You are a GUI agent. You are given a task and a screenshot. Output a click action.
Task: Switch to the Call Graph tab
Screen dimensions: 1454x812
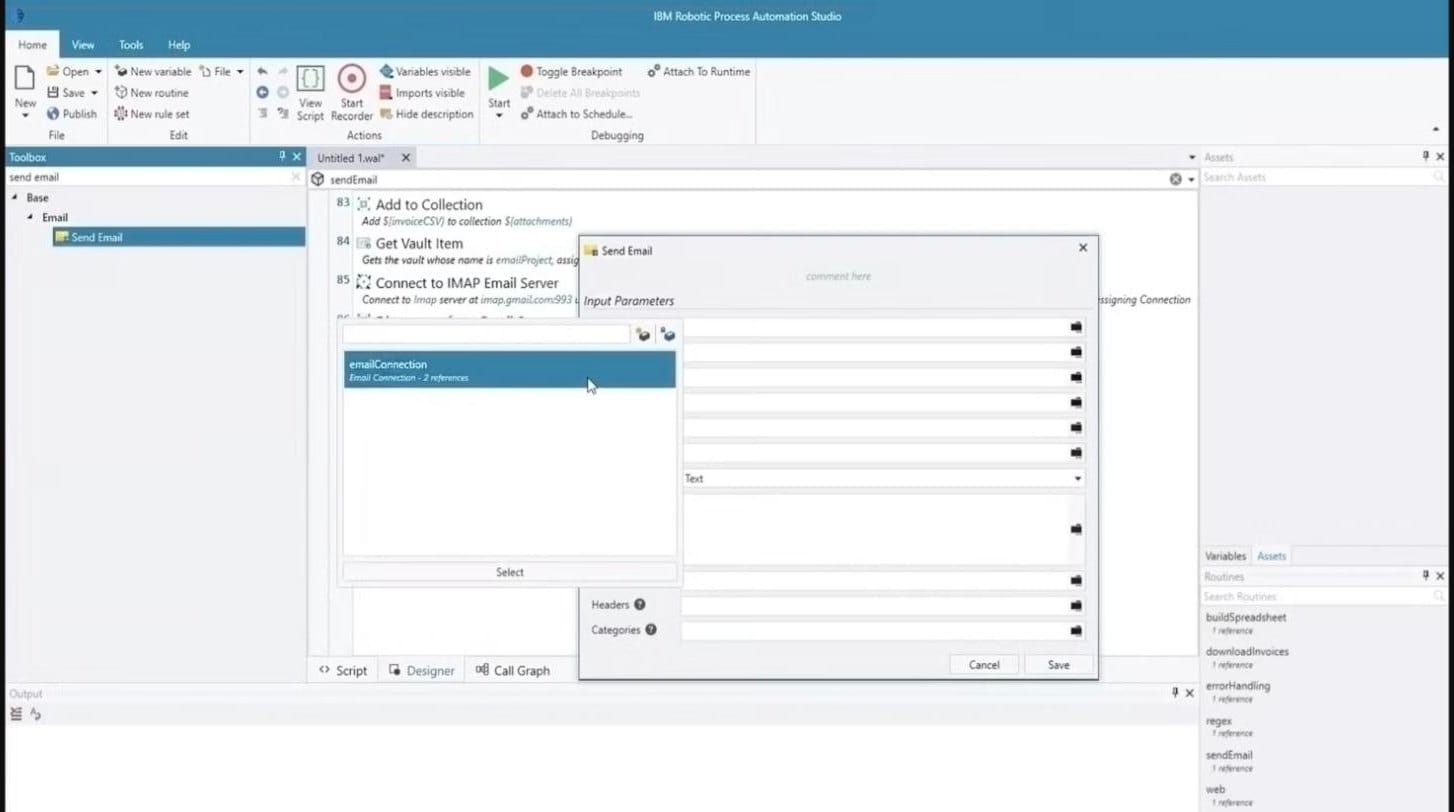tap(513, 671)
